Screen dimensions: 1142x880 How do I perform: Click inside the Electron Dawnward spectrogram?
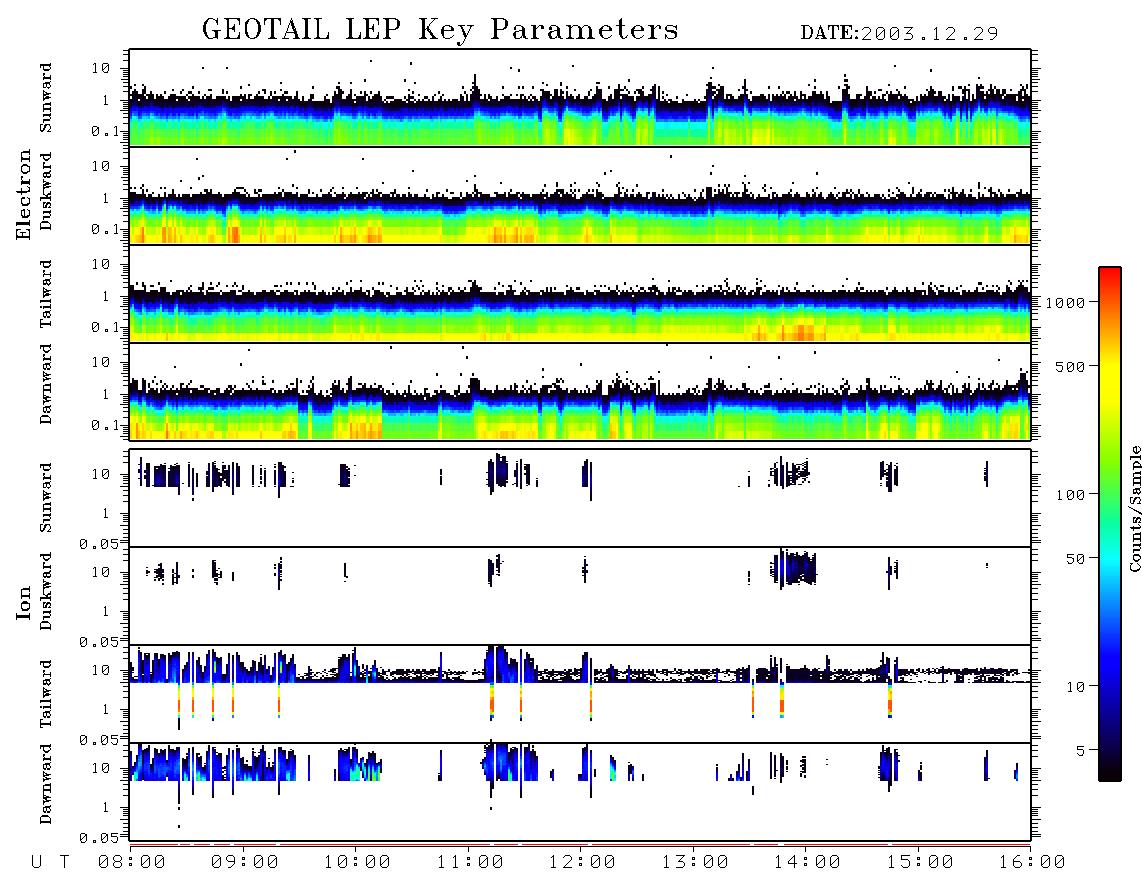(x=580, y=391)
